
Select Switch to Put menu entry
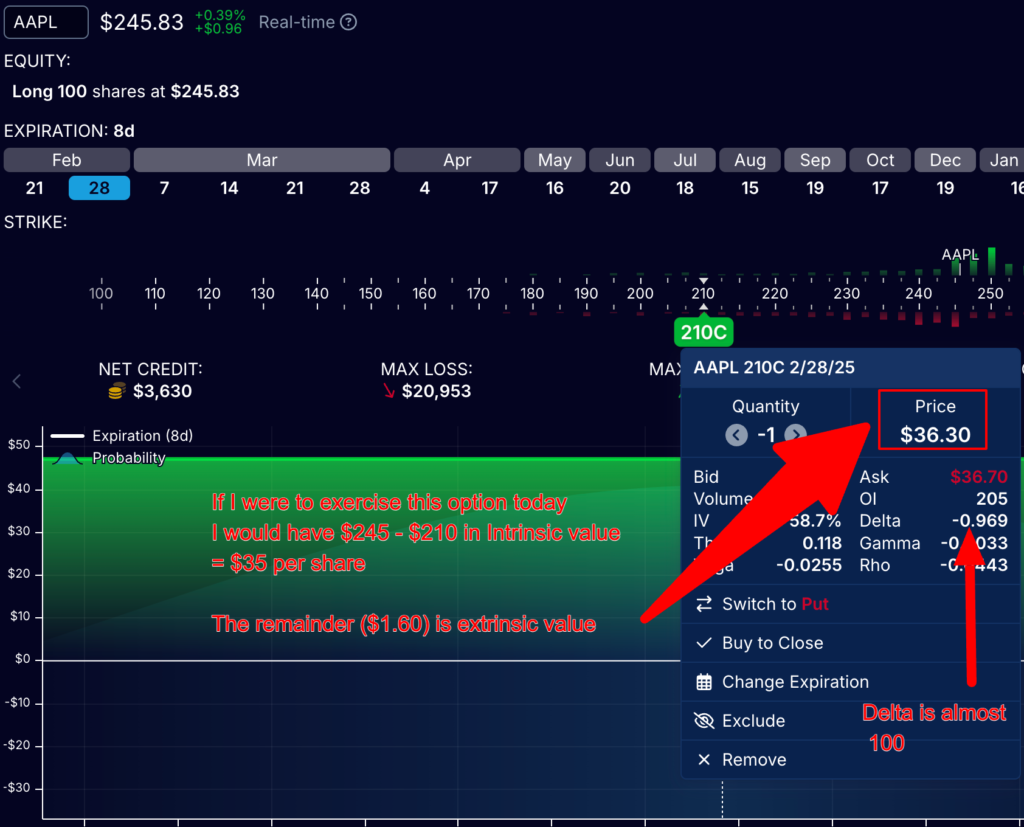pyautogui.click(x=850, y=604)
